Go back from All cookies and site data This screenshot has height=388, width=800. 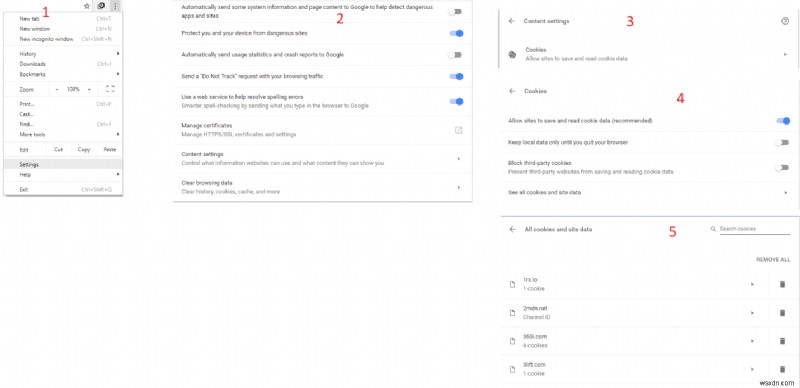[512, 230]
